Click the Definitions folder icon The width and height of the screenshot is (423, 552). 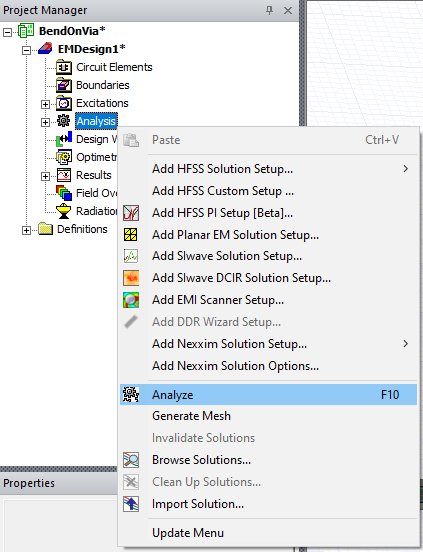tap(45, 229)
